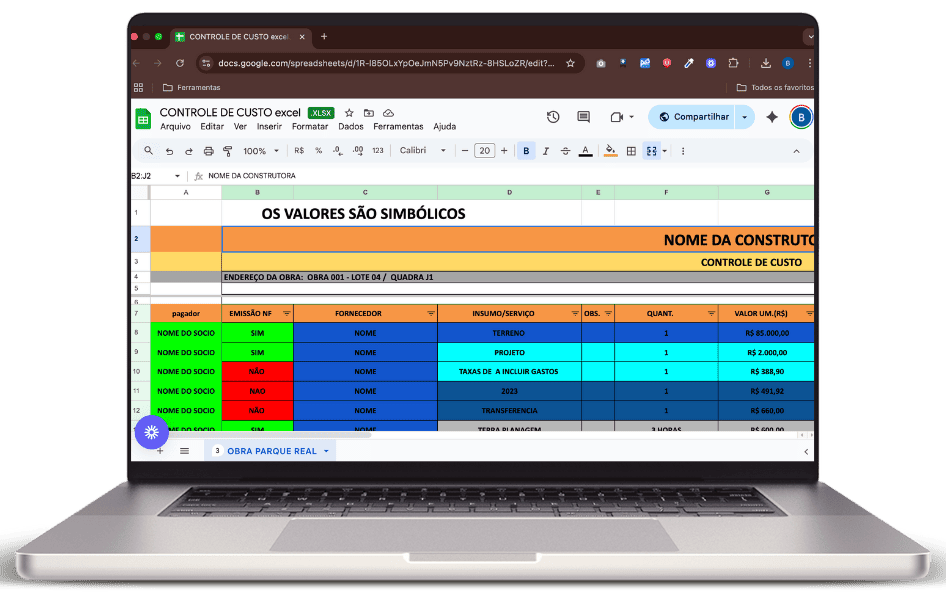Toggle italic formatting

click(546, 151)
